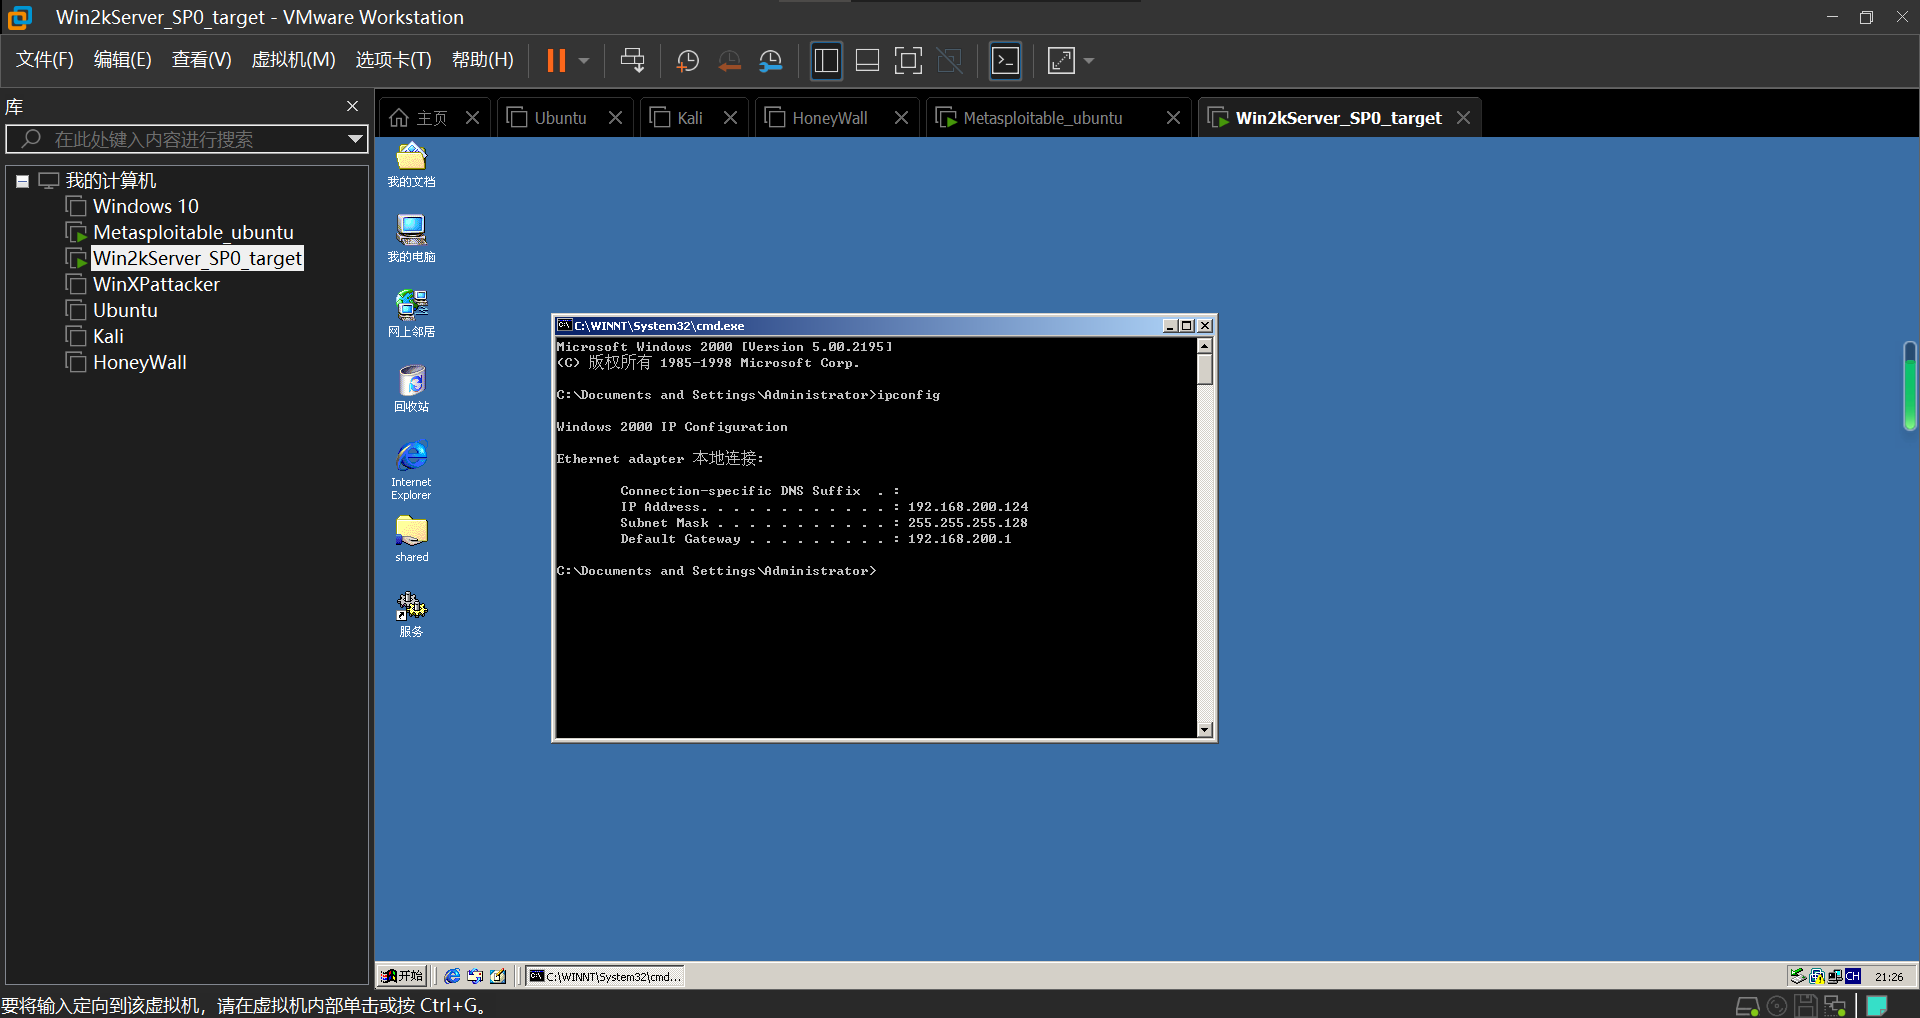Select the 我的文档 desktop icon
The image size is (1920, 1018).
pos(411,165)
